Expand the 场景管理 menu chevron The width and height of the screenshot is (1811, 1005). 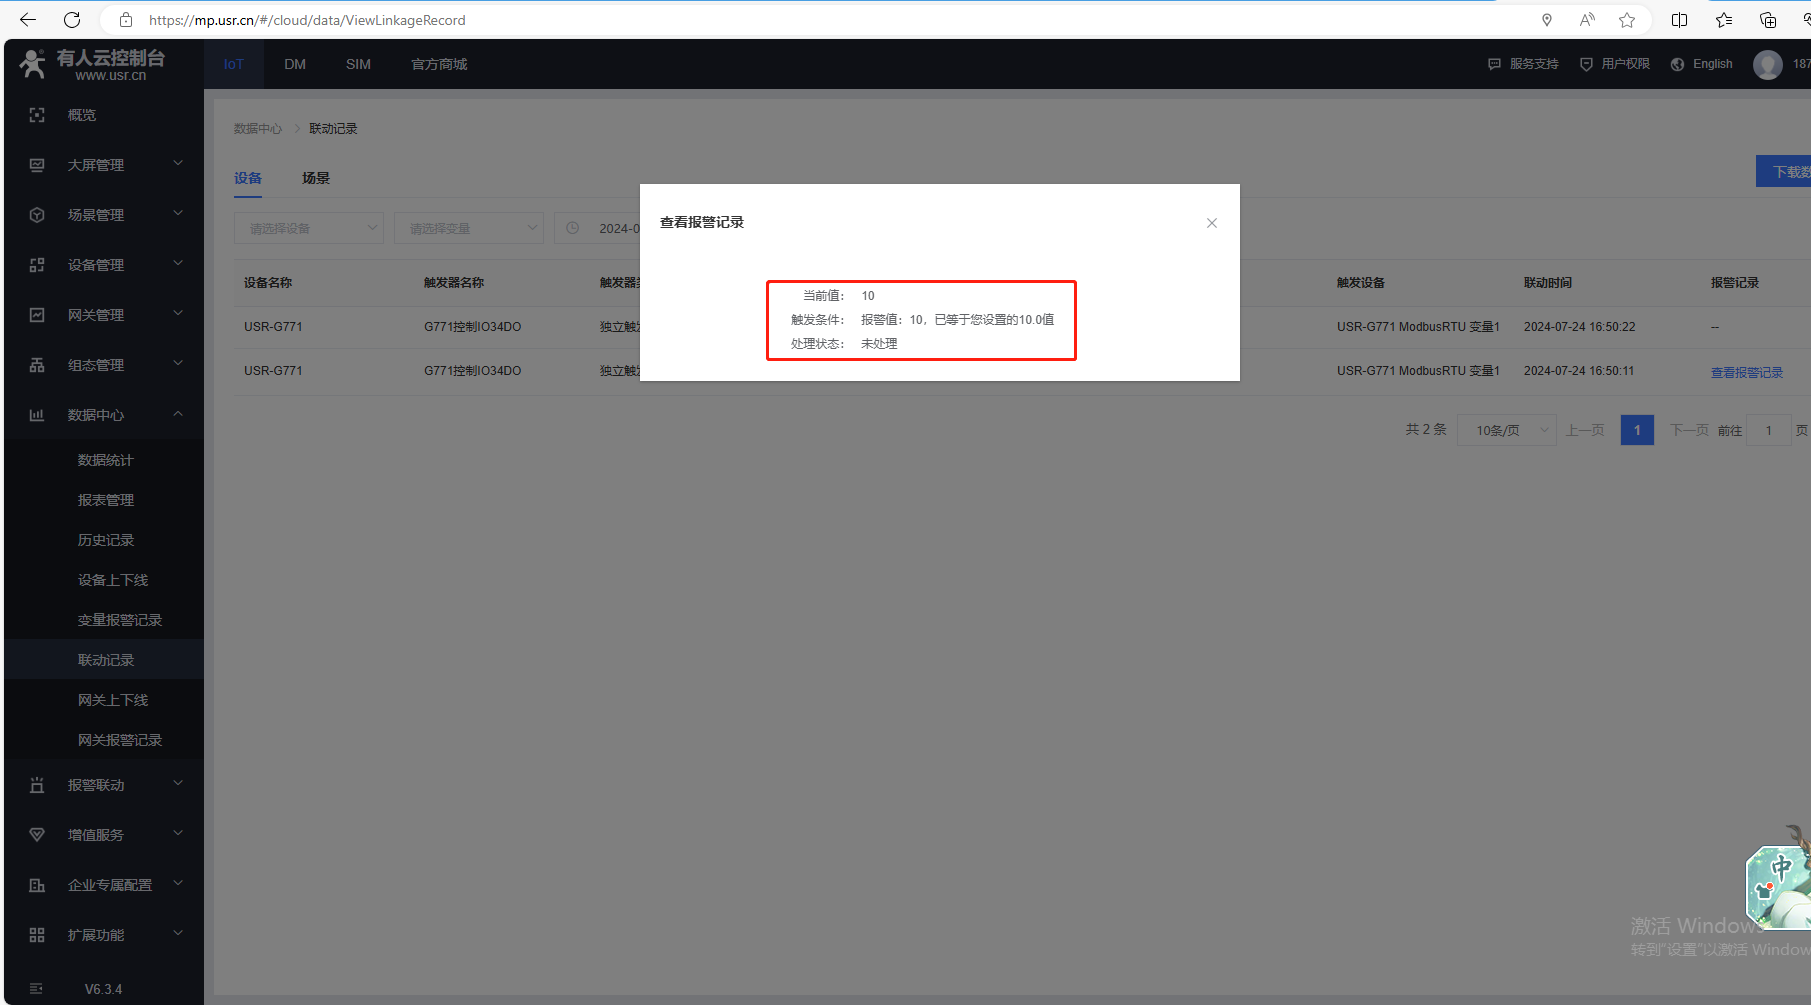pos(178,213)
